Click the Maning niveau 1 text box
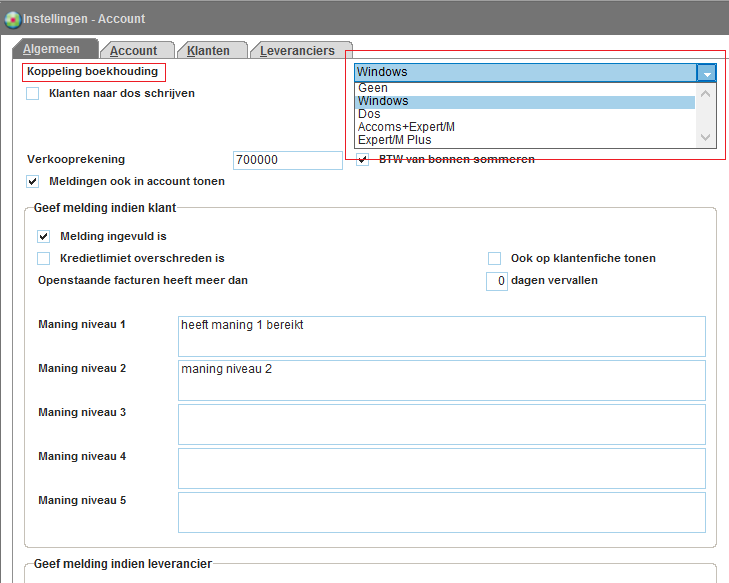The image size is (729, 583). [x=441, y=336]
